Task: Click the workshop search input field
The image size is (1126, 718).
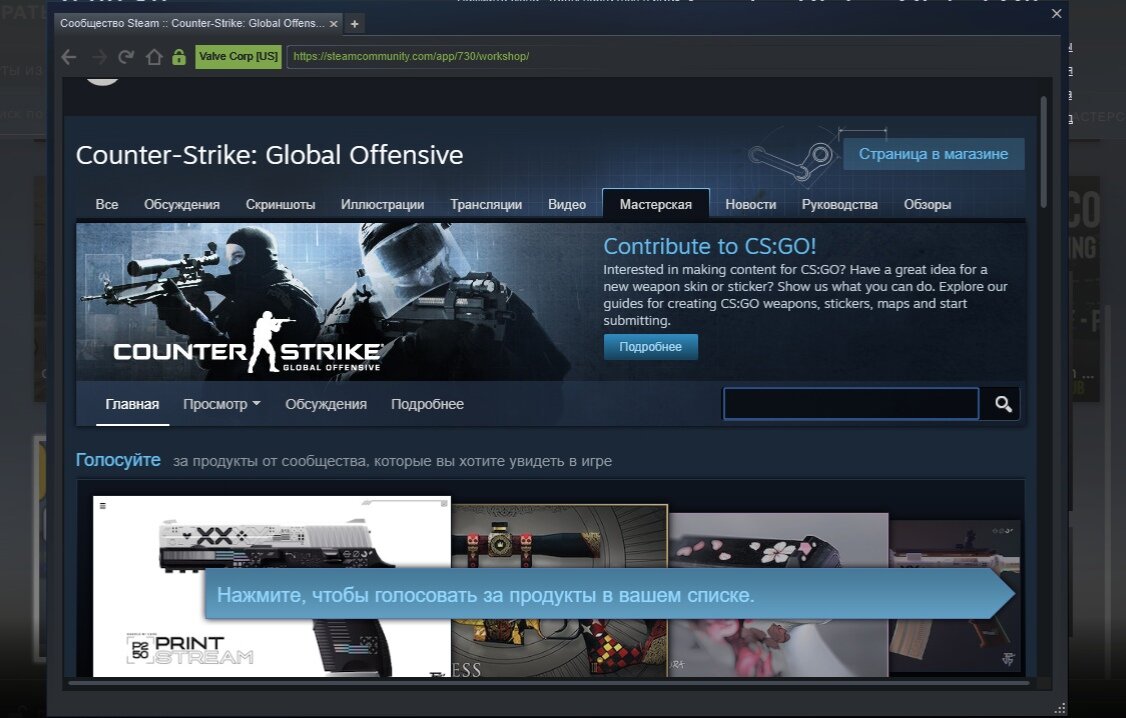Action: click(x=851, y=404)
